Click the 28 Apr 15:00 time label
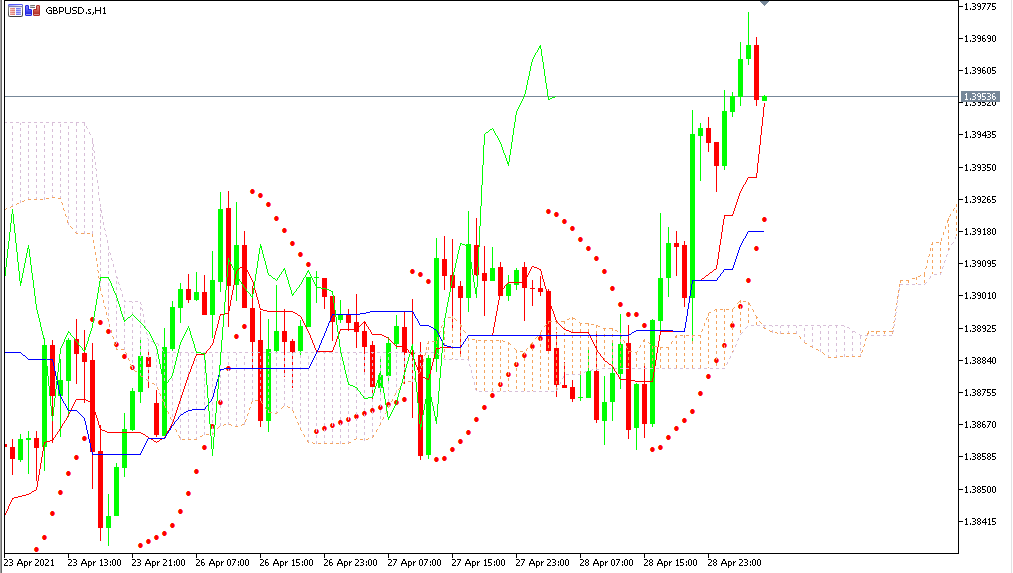This screenshot has height=573, width=1013. point(670,563)
